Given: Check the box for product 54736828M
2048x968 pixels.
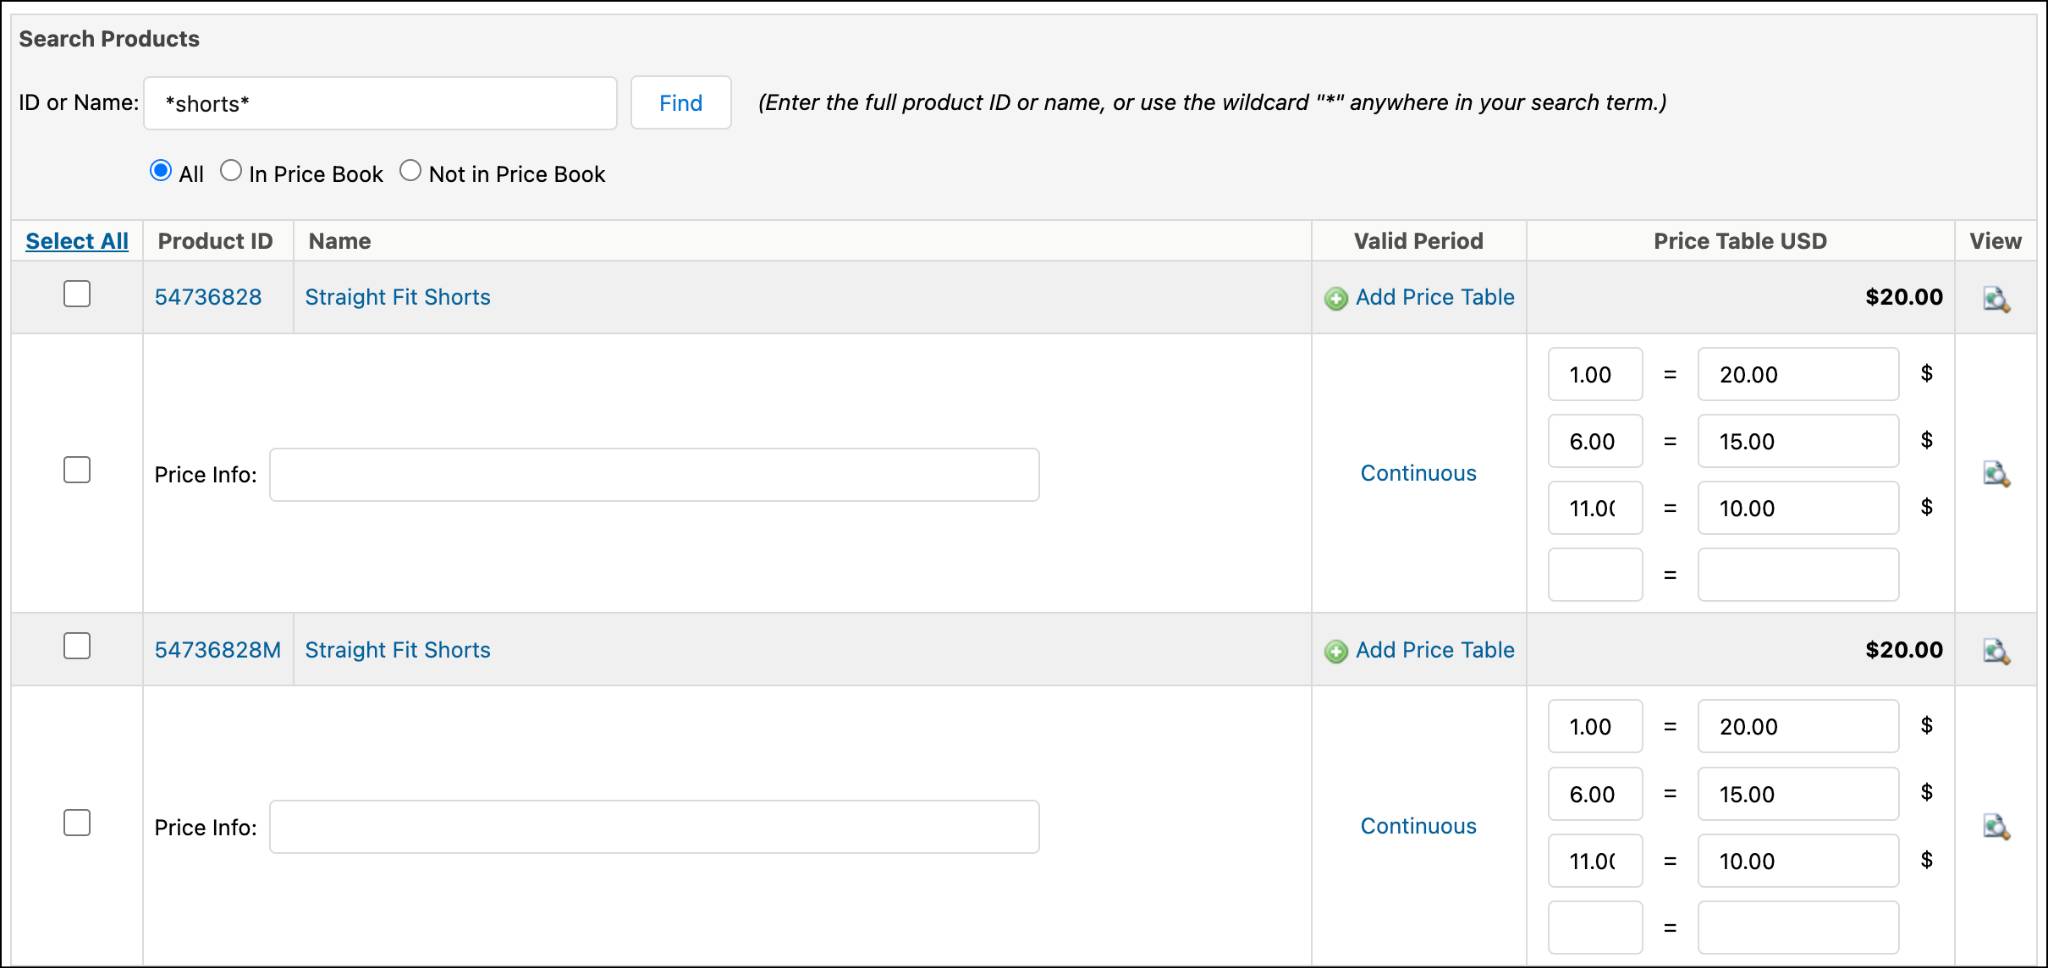Looking at the screenshot, I should [x=77, y=646].
